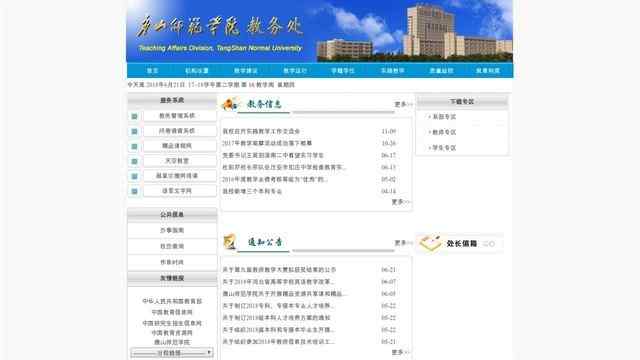The image size is (640, 360).
Task: Open the 唐山师范学院关于开展精品资源 notice
Action: pyautogui.click(x=284, y=293)
